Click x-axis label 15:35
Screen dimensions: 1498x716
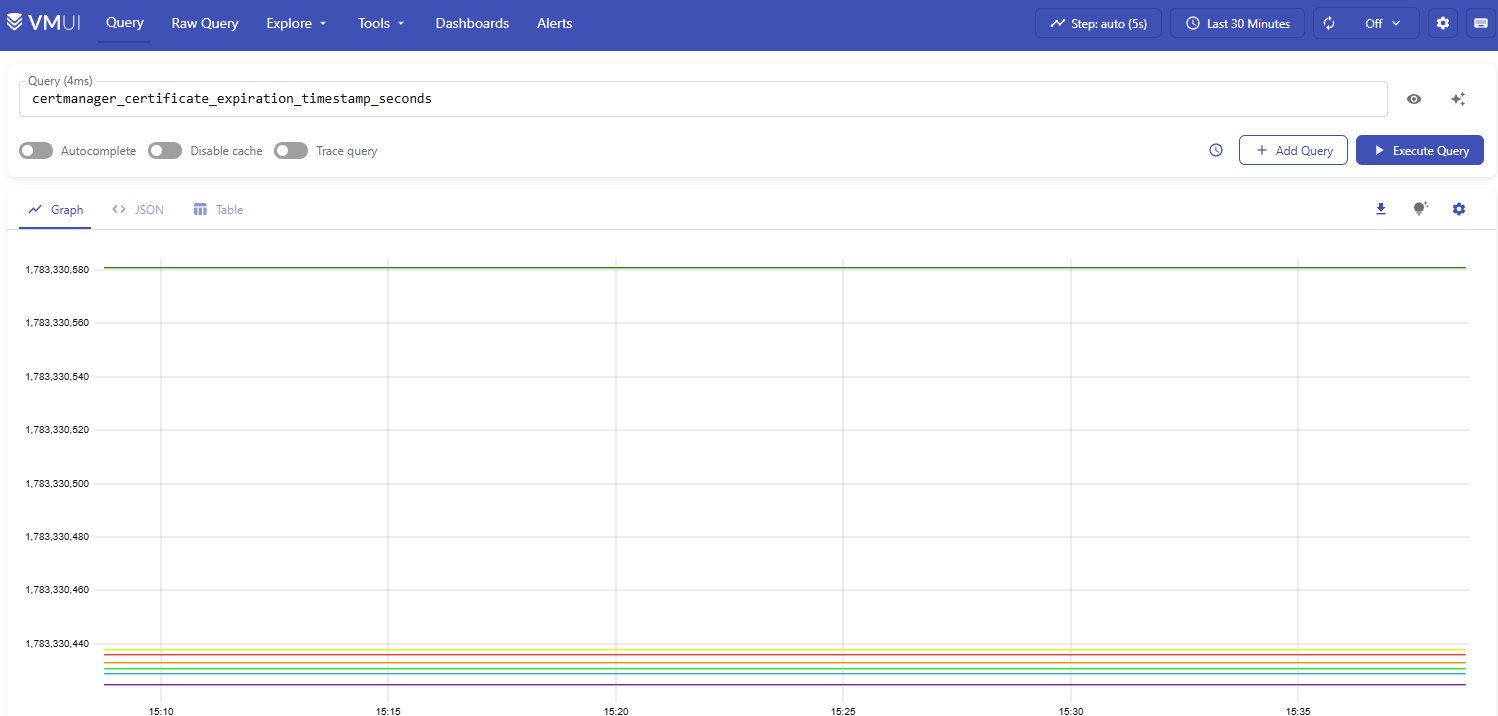pos(1297,711)
